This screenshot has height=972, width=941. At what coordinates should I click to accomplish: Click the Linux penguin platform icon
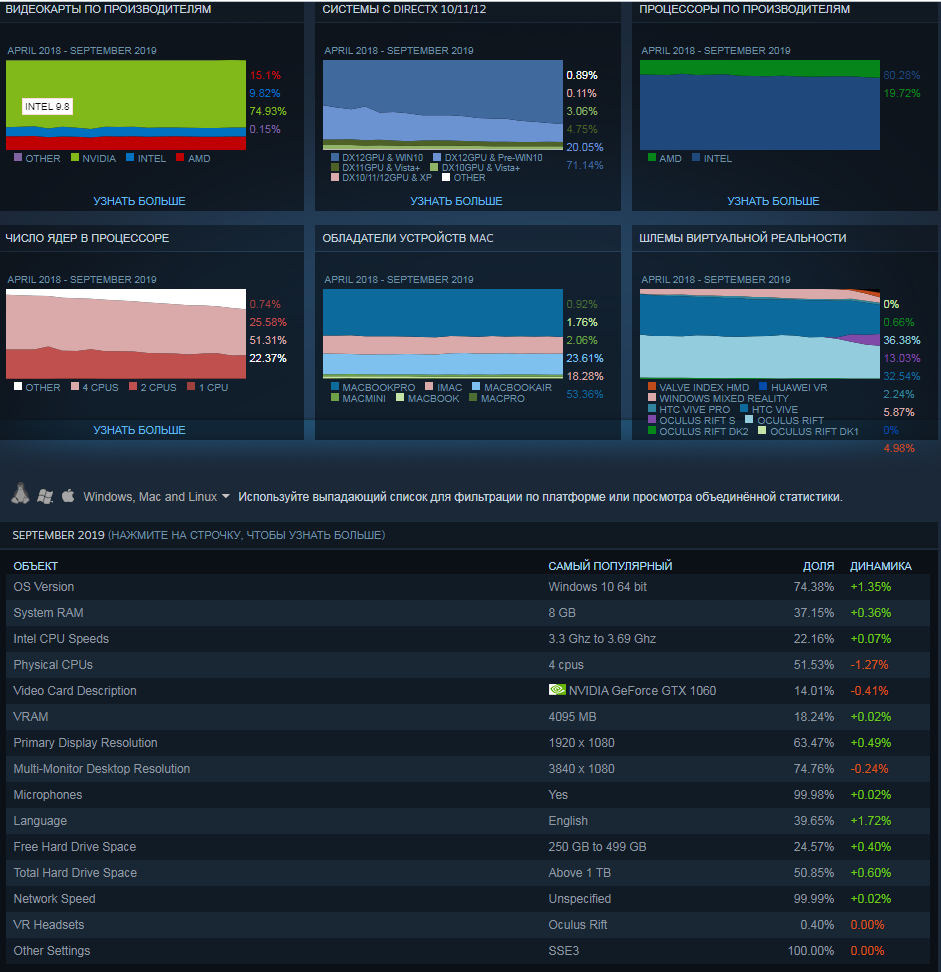pos(20,494)
